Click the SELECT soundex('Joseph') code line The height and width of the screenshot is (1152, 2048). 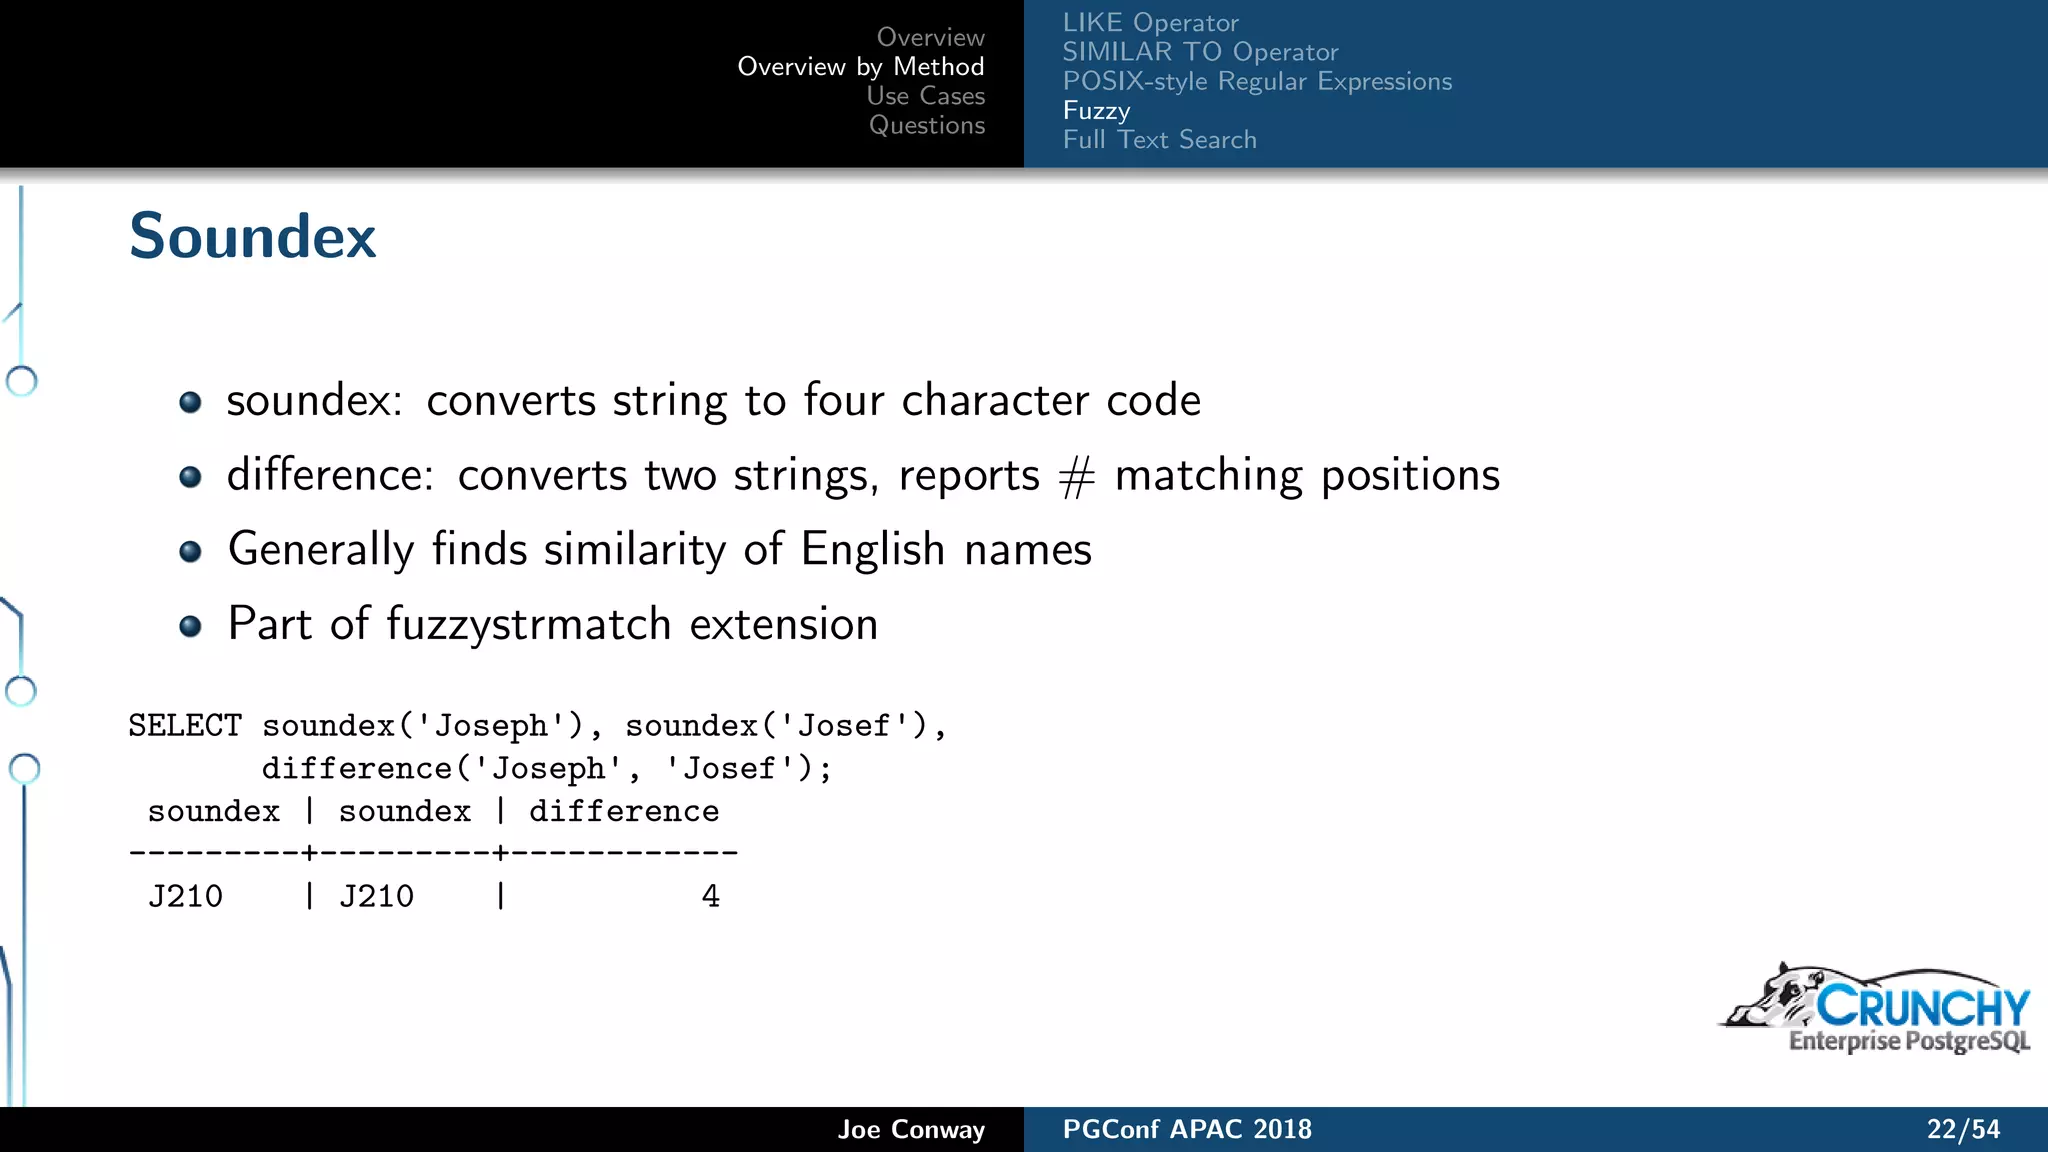(537, 726)
